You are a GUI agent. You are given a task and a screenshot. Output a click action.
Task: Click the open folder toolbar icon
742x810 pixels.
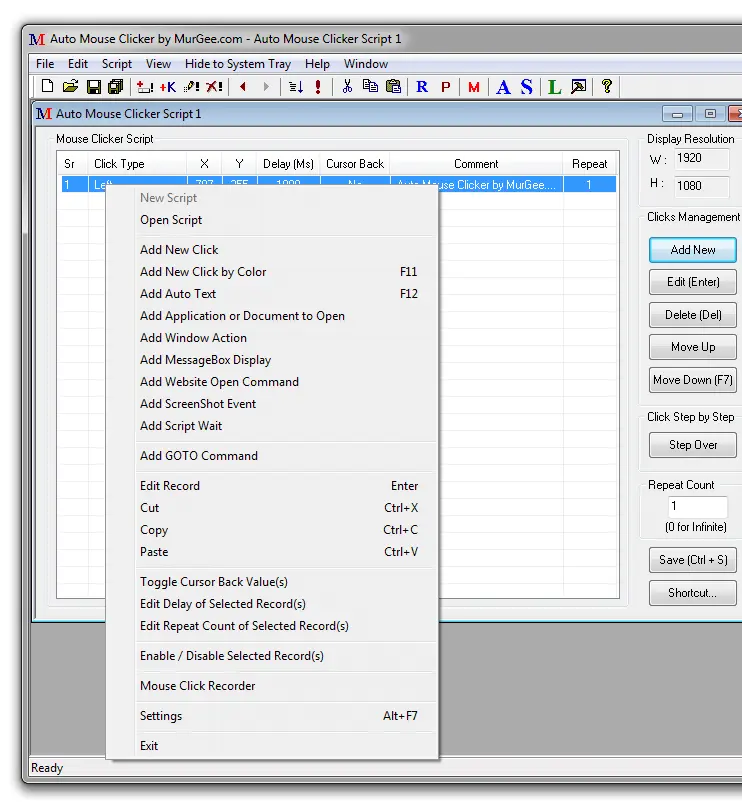point(70,87)
